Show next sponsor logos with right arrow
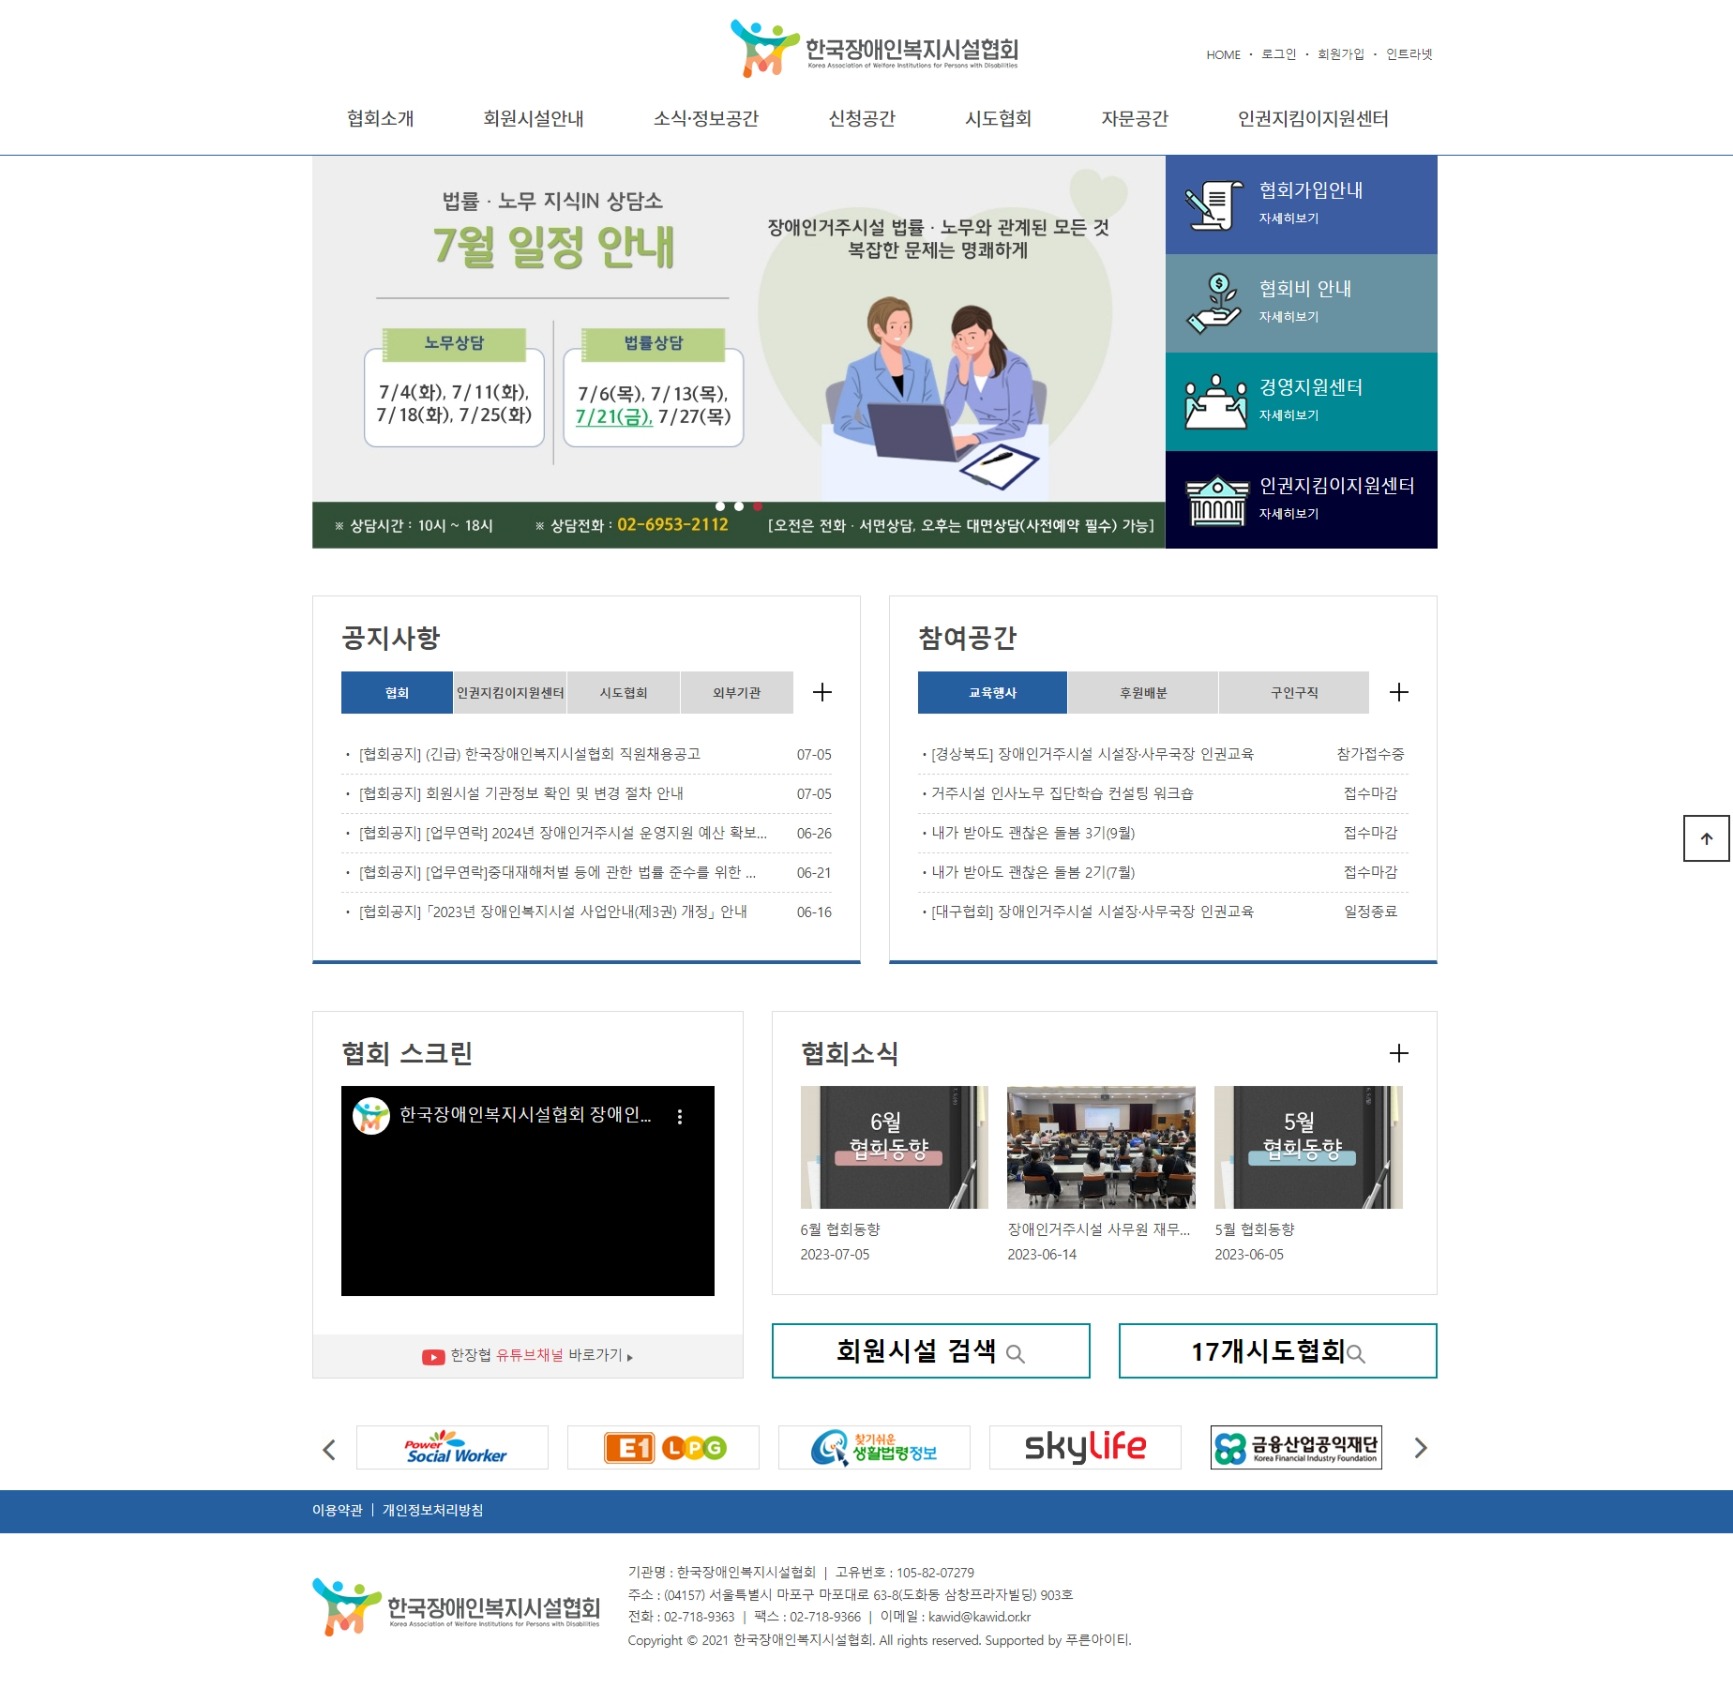 tap(1420, 1448)
